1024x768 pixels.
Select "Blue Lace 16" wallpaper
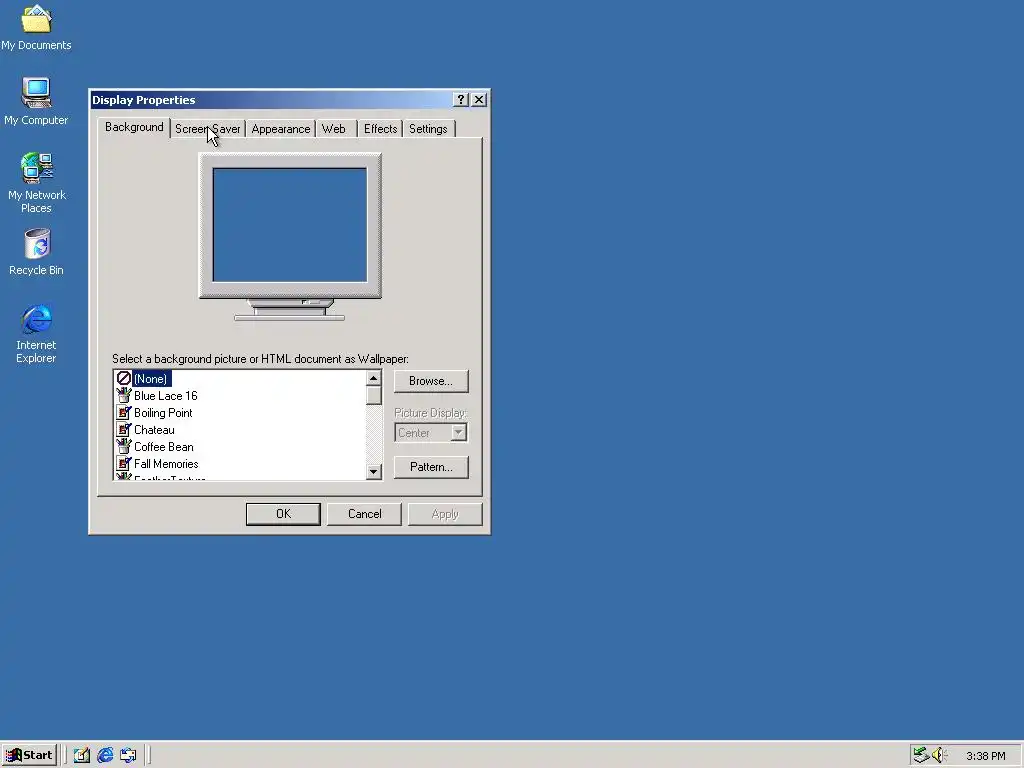(165, 396)
